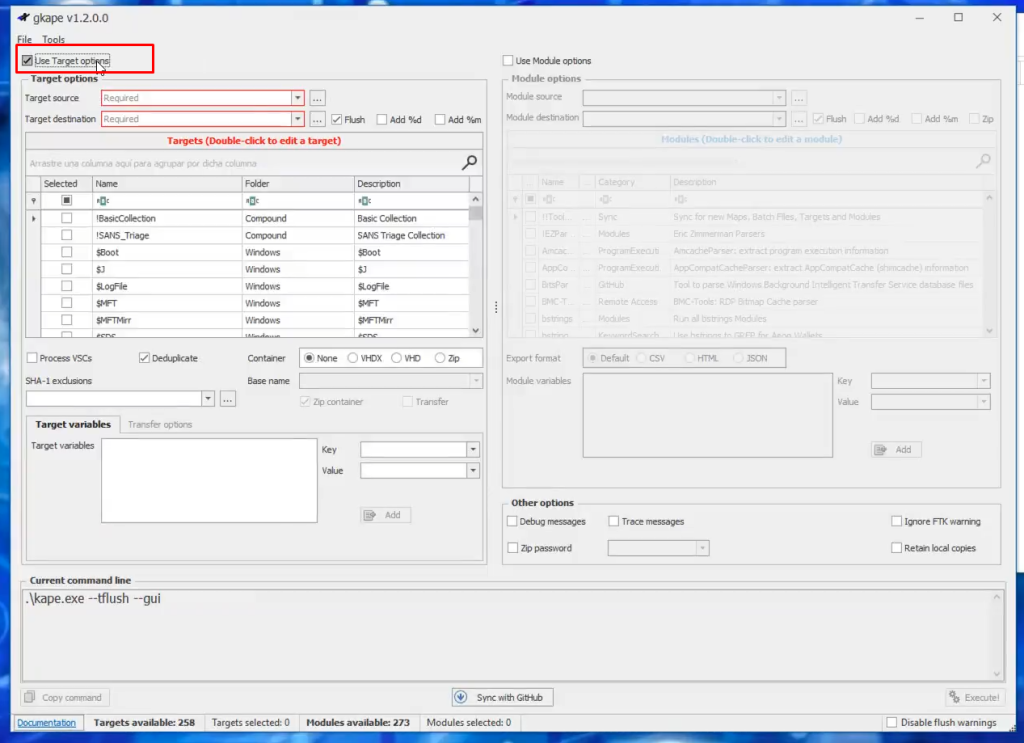The image size is (1024, 743).
Task: Enable Process VSCs
Action: (32, 358)
